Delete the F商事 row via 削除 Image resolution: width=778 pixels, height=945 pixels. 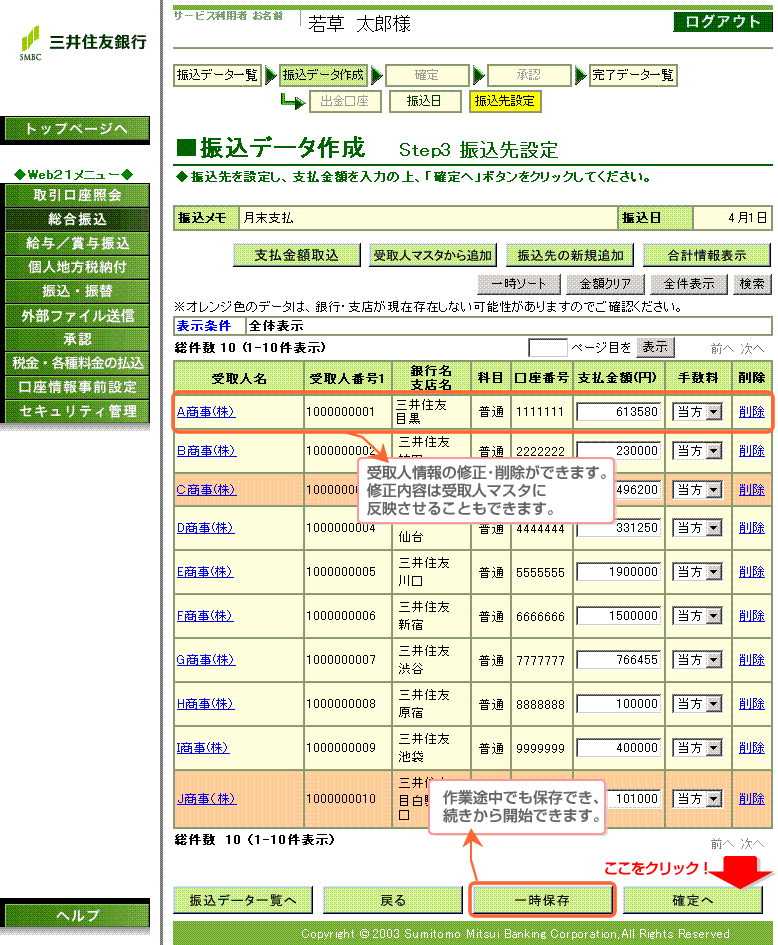(x=751, y=616)
